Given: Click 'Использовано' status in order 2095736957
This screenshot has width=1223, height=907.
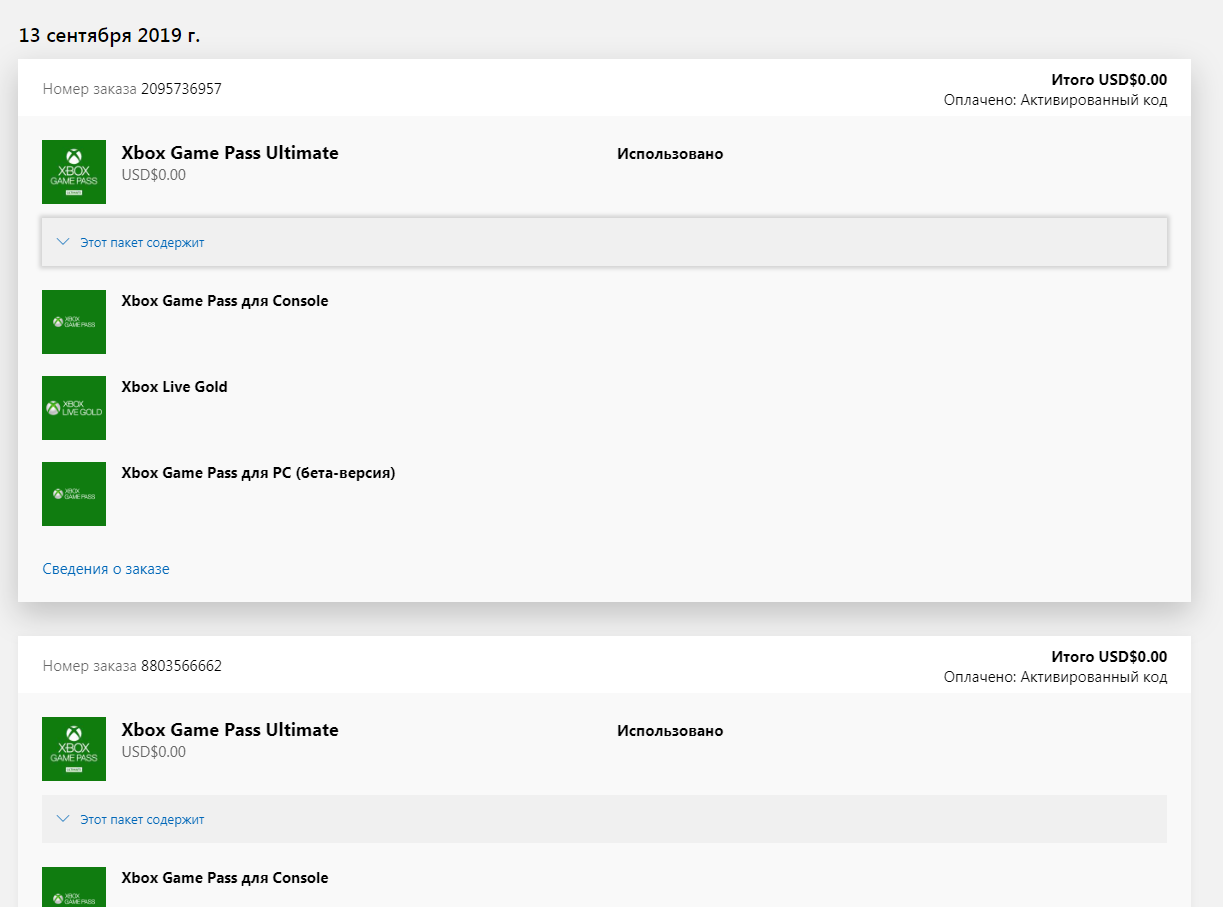Looking at the screenshot, I should [670, 154].
